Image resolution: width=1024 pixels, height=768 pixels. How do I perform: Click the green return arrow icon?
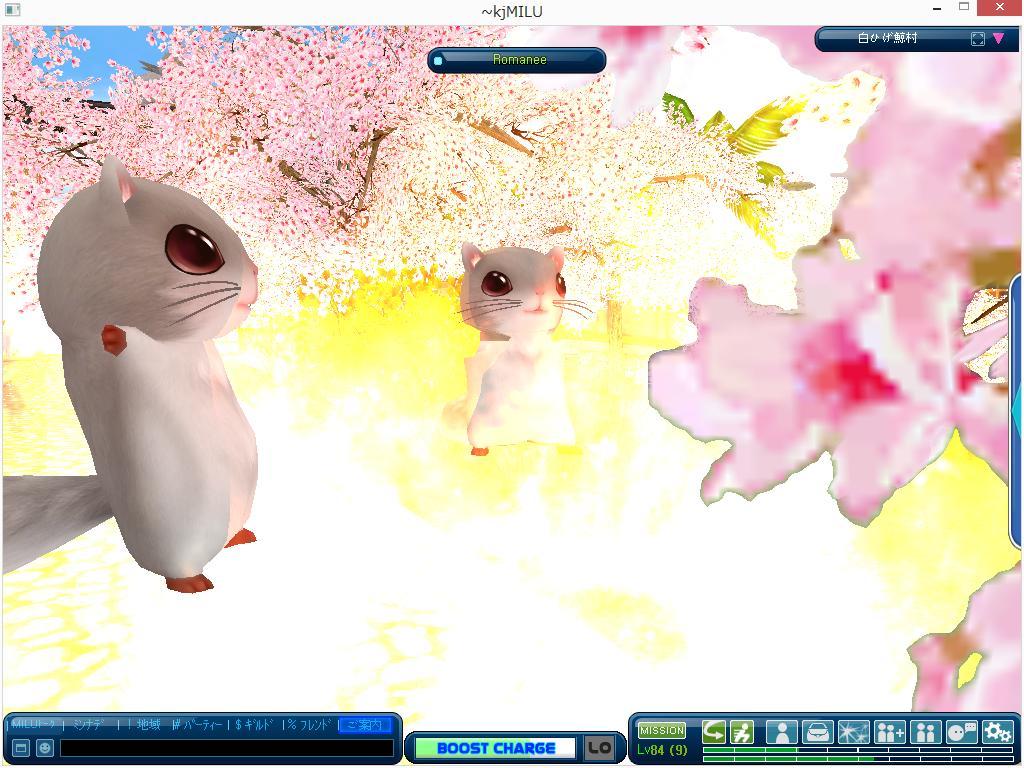pyautogui.click(x=714, y=732)
